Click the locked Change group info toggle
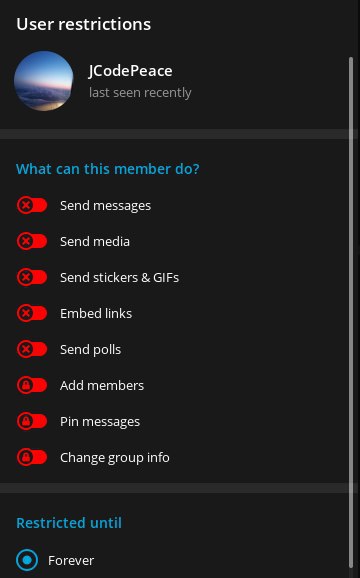Viewport: 360px width, 578px height. [32, 457]
